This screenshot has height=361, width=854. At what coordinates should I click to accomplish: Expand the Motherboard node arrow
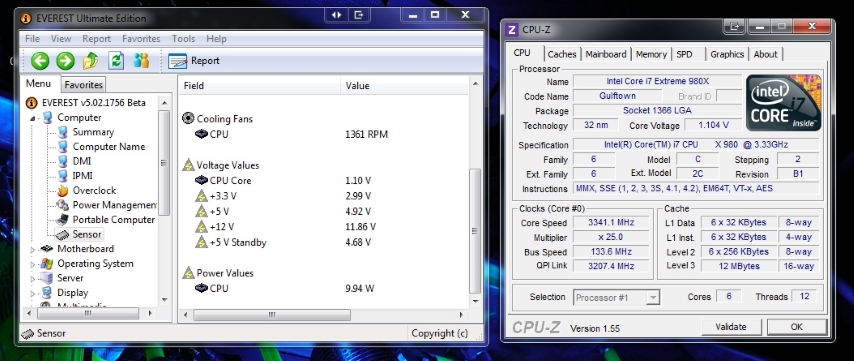click(x=32, y=249)
